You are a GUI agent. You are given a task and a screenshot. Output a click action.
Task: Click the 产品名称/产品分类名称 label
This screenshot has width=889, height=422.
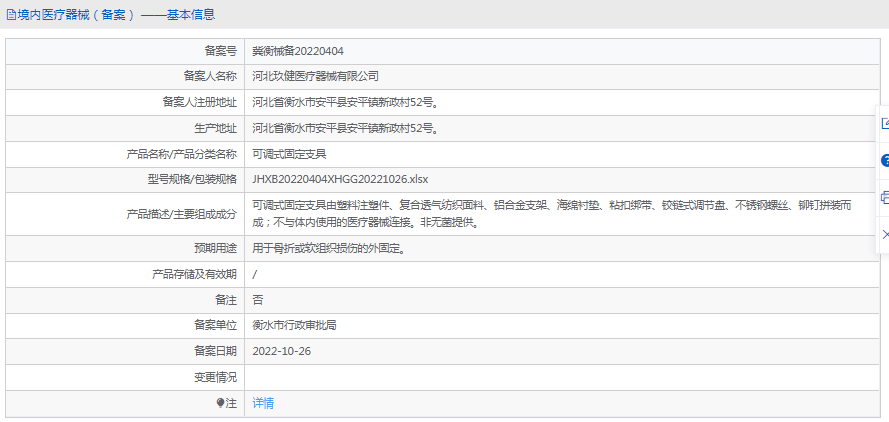(181, 154)
